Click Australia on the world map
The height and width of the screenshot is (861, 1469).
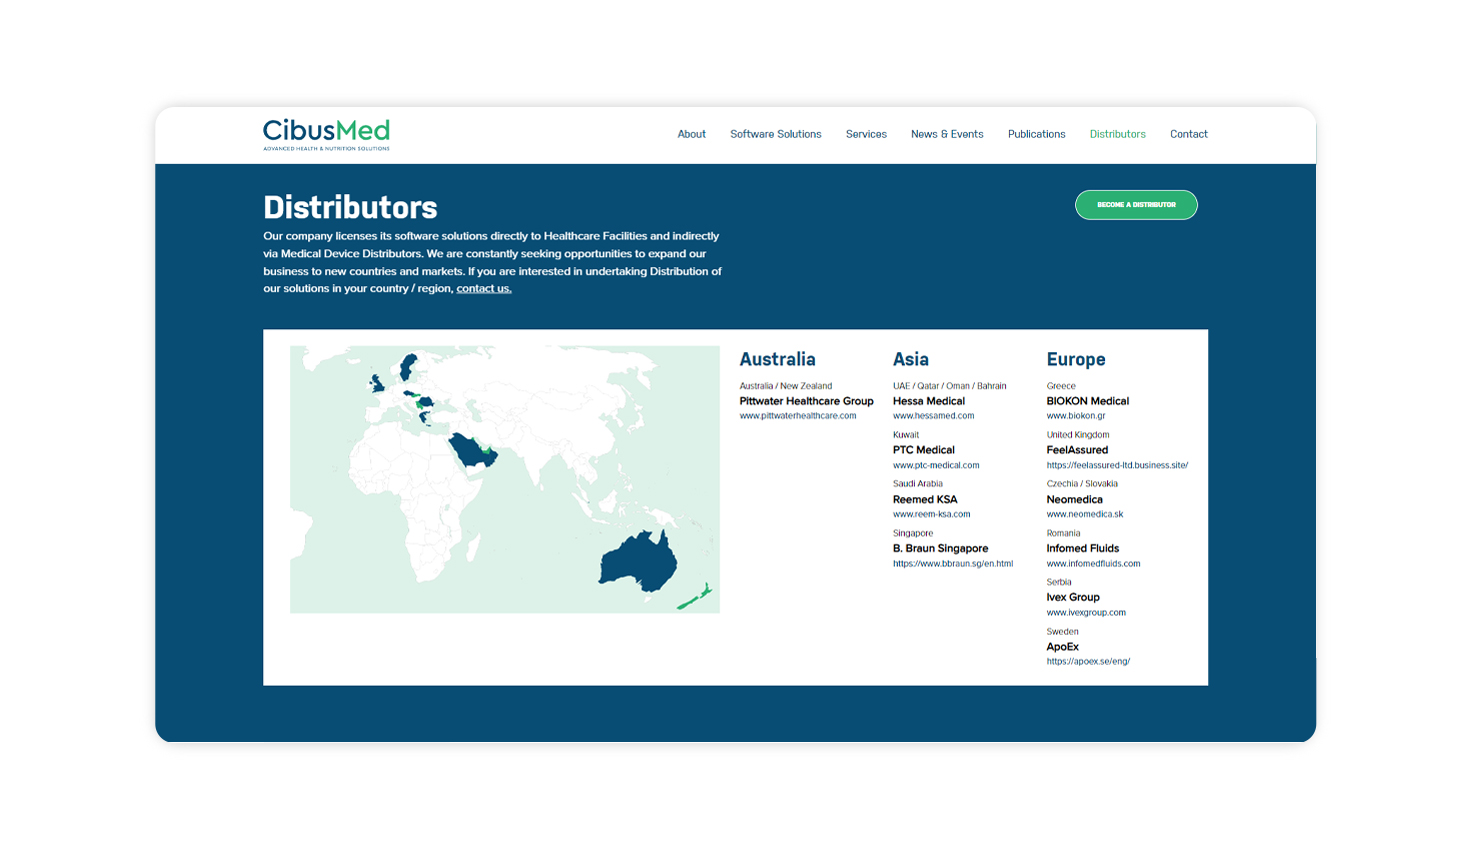pyautogui.click(x=635, y=562)
